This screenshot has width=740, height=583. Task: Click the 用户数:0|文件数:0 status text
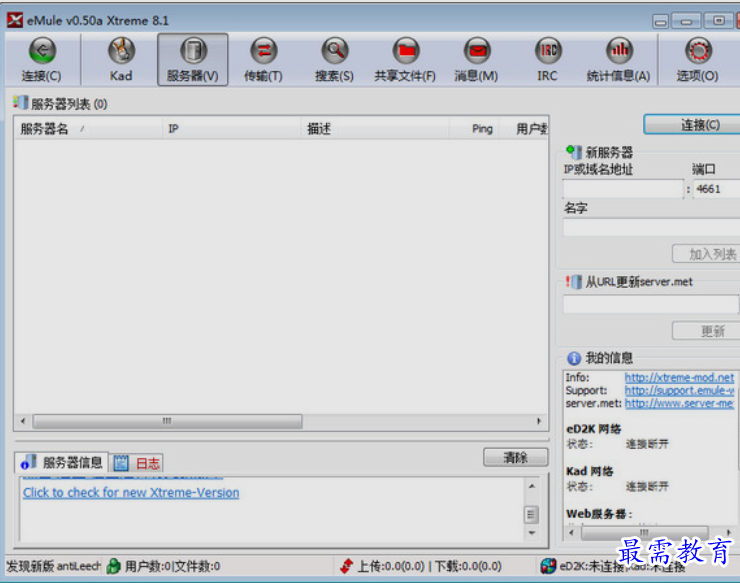coord(173,566)
